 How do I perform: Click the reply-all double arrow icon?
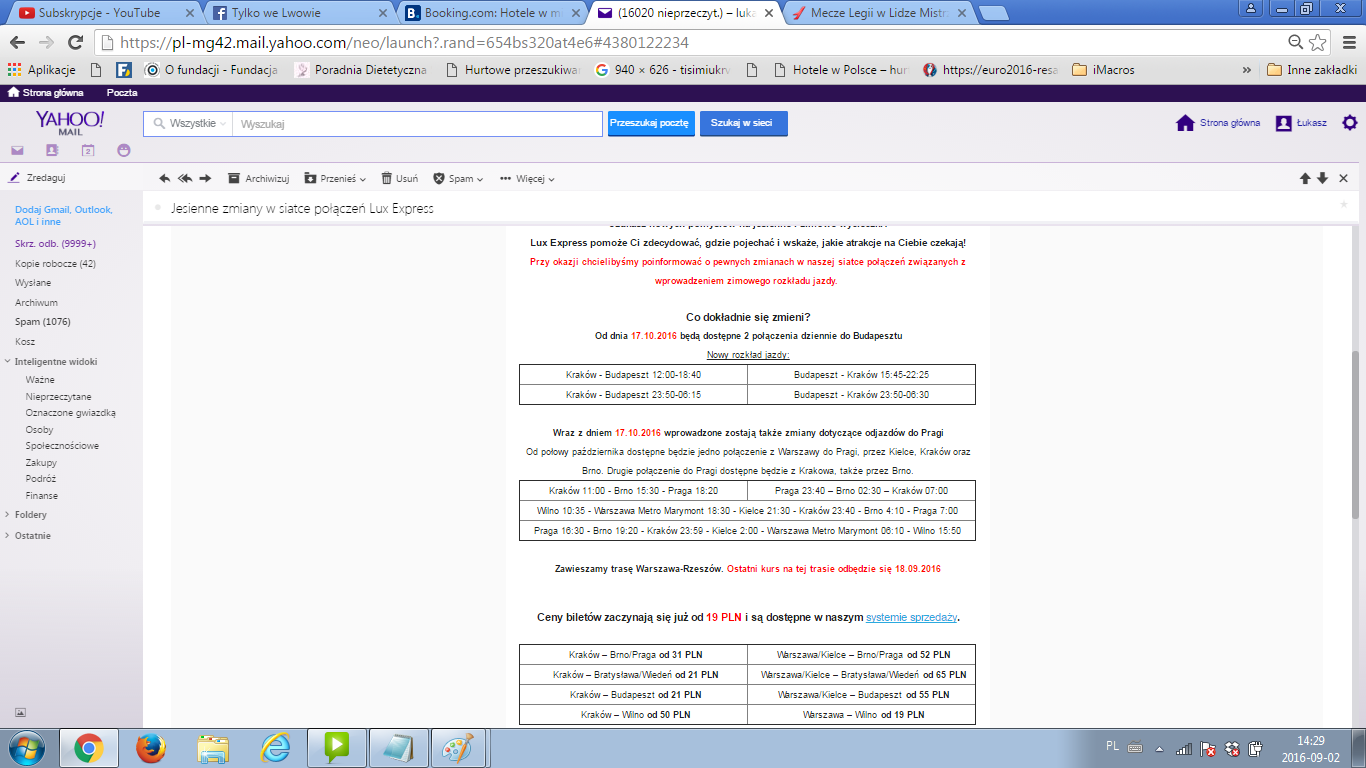(185, 178)
